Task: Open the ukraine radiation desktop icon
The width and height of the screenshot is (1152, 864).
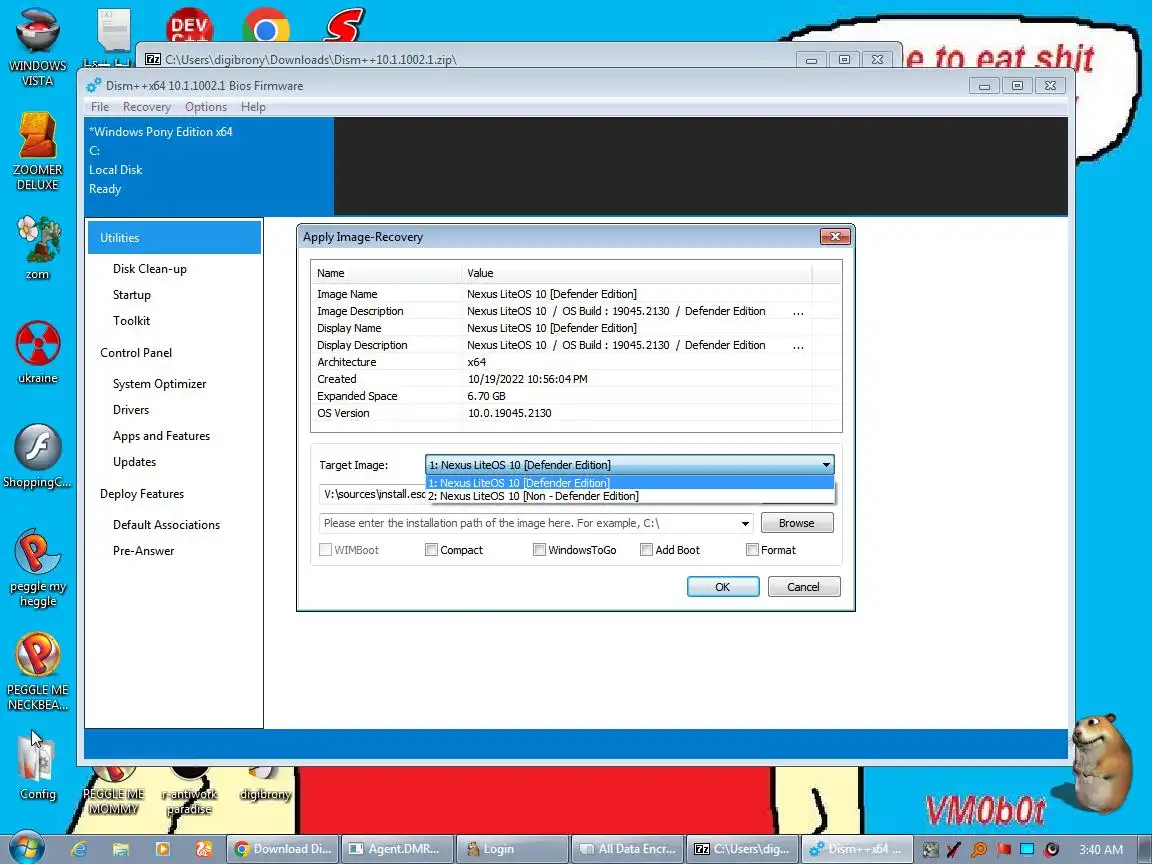Action: [37, 352]
